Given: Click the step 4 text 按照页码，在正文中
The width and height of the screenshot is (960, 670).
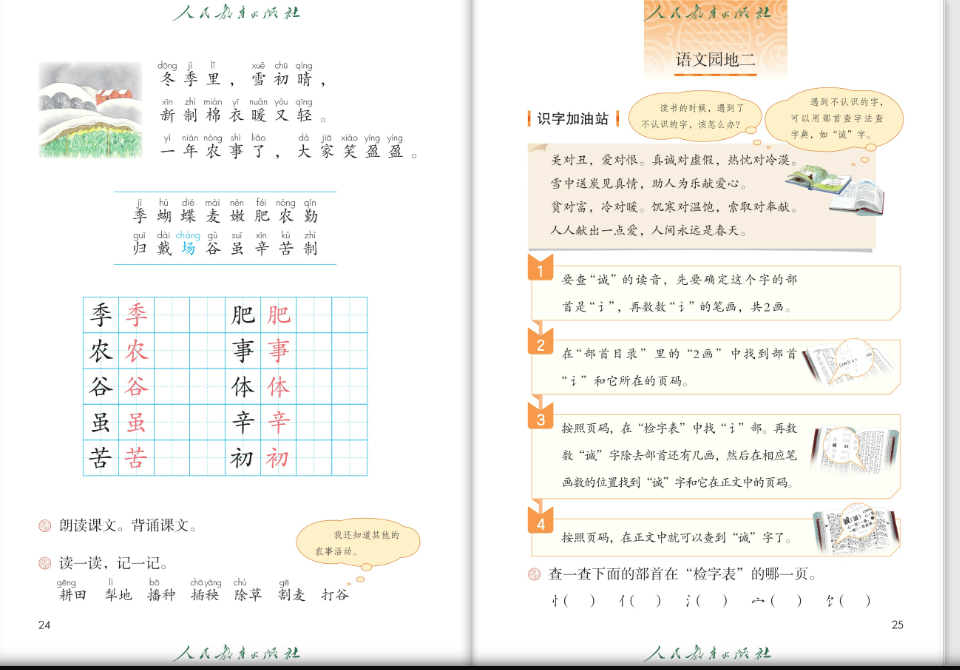Looking at the screenshot, I should point(677,538).
